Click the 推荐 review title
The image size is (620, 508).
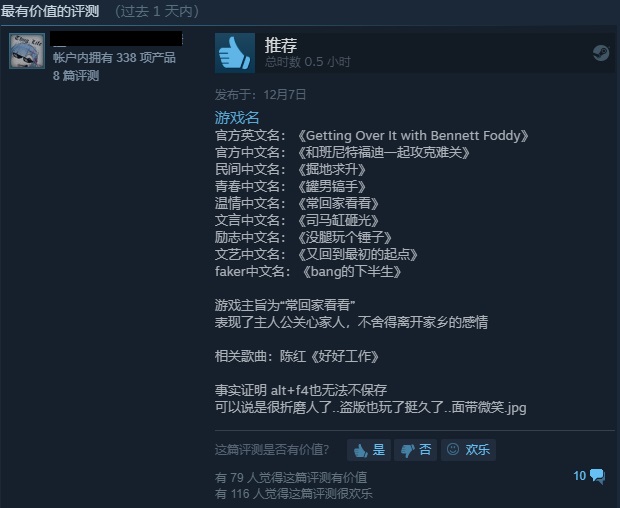click(x=281, y=45)
